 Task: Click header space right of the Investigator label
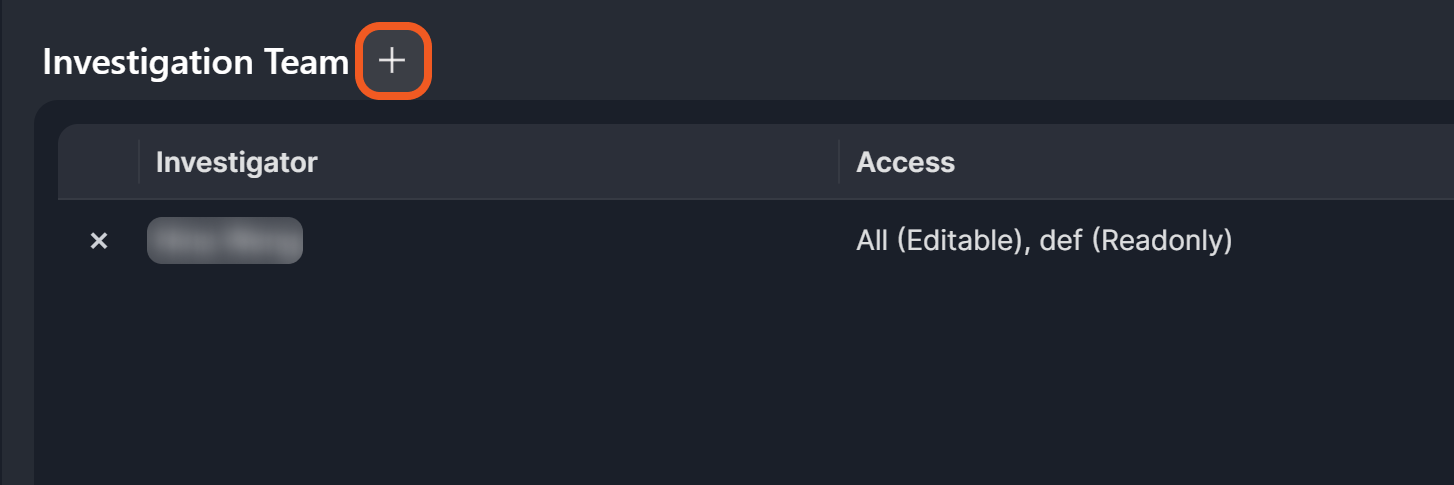click(x=580, y=162)
